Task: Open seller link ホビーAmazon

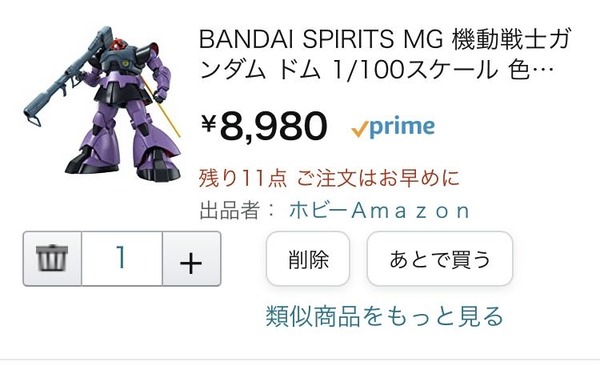Action: tap(380, 211)
